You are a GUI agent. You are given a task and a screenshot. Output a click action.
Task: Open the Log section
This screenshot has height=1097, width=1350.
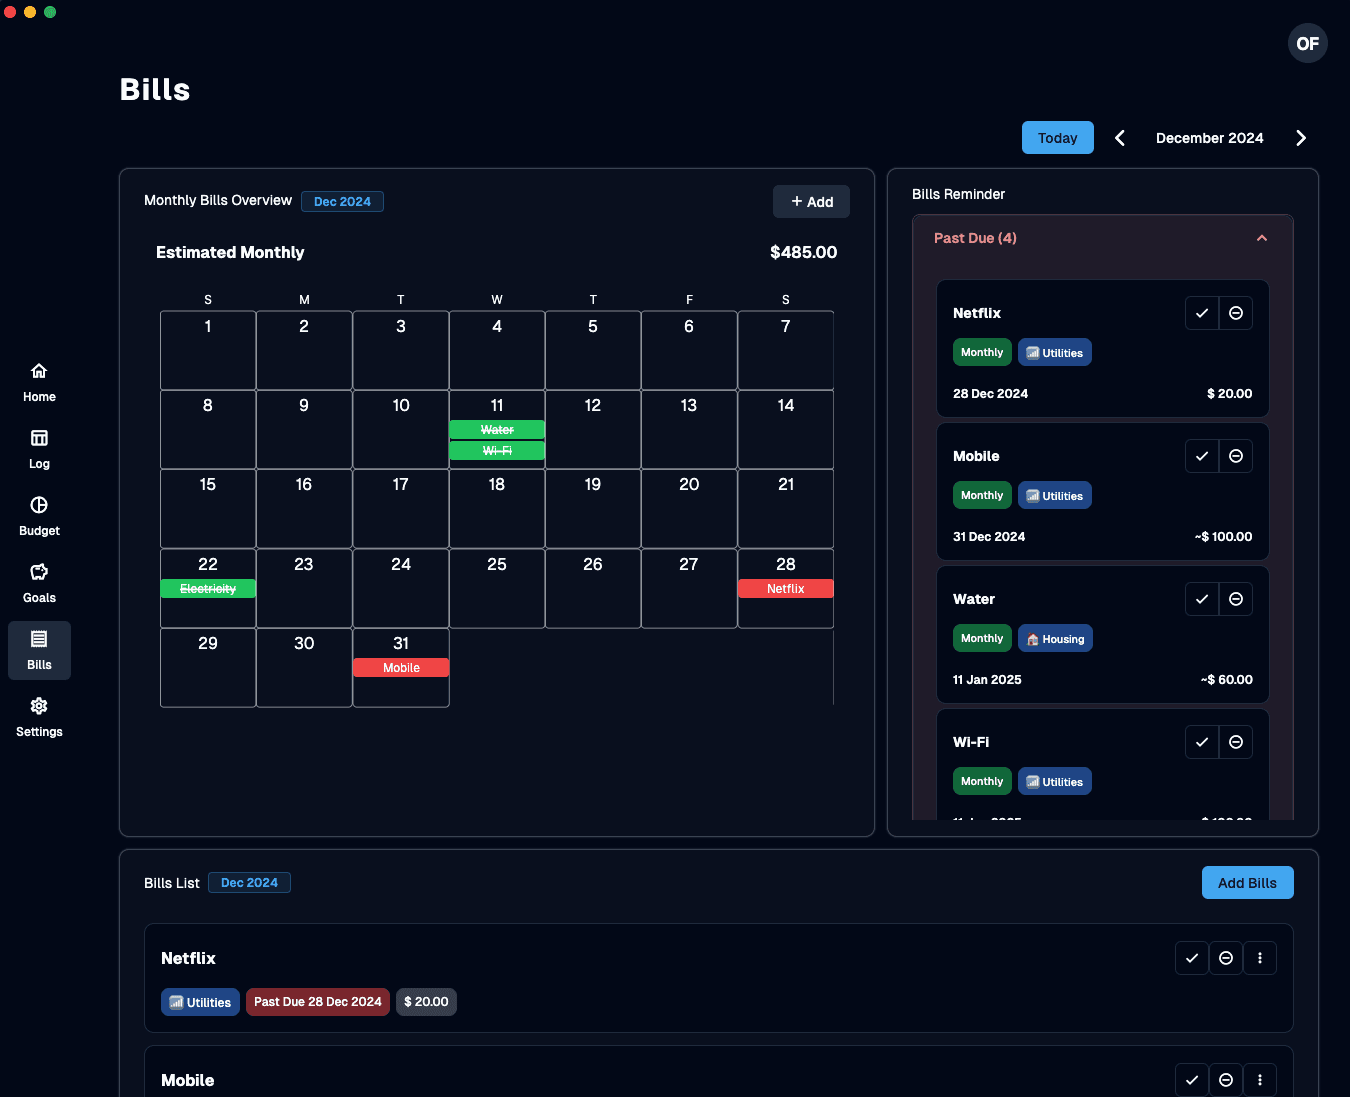pos(38,447)
